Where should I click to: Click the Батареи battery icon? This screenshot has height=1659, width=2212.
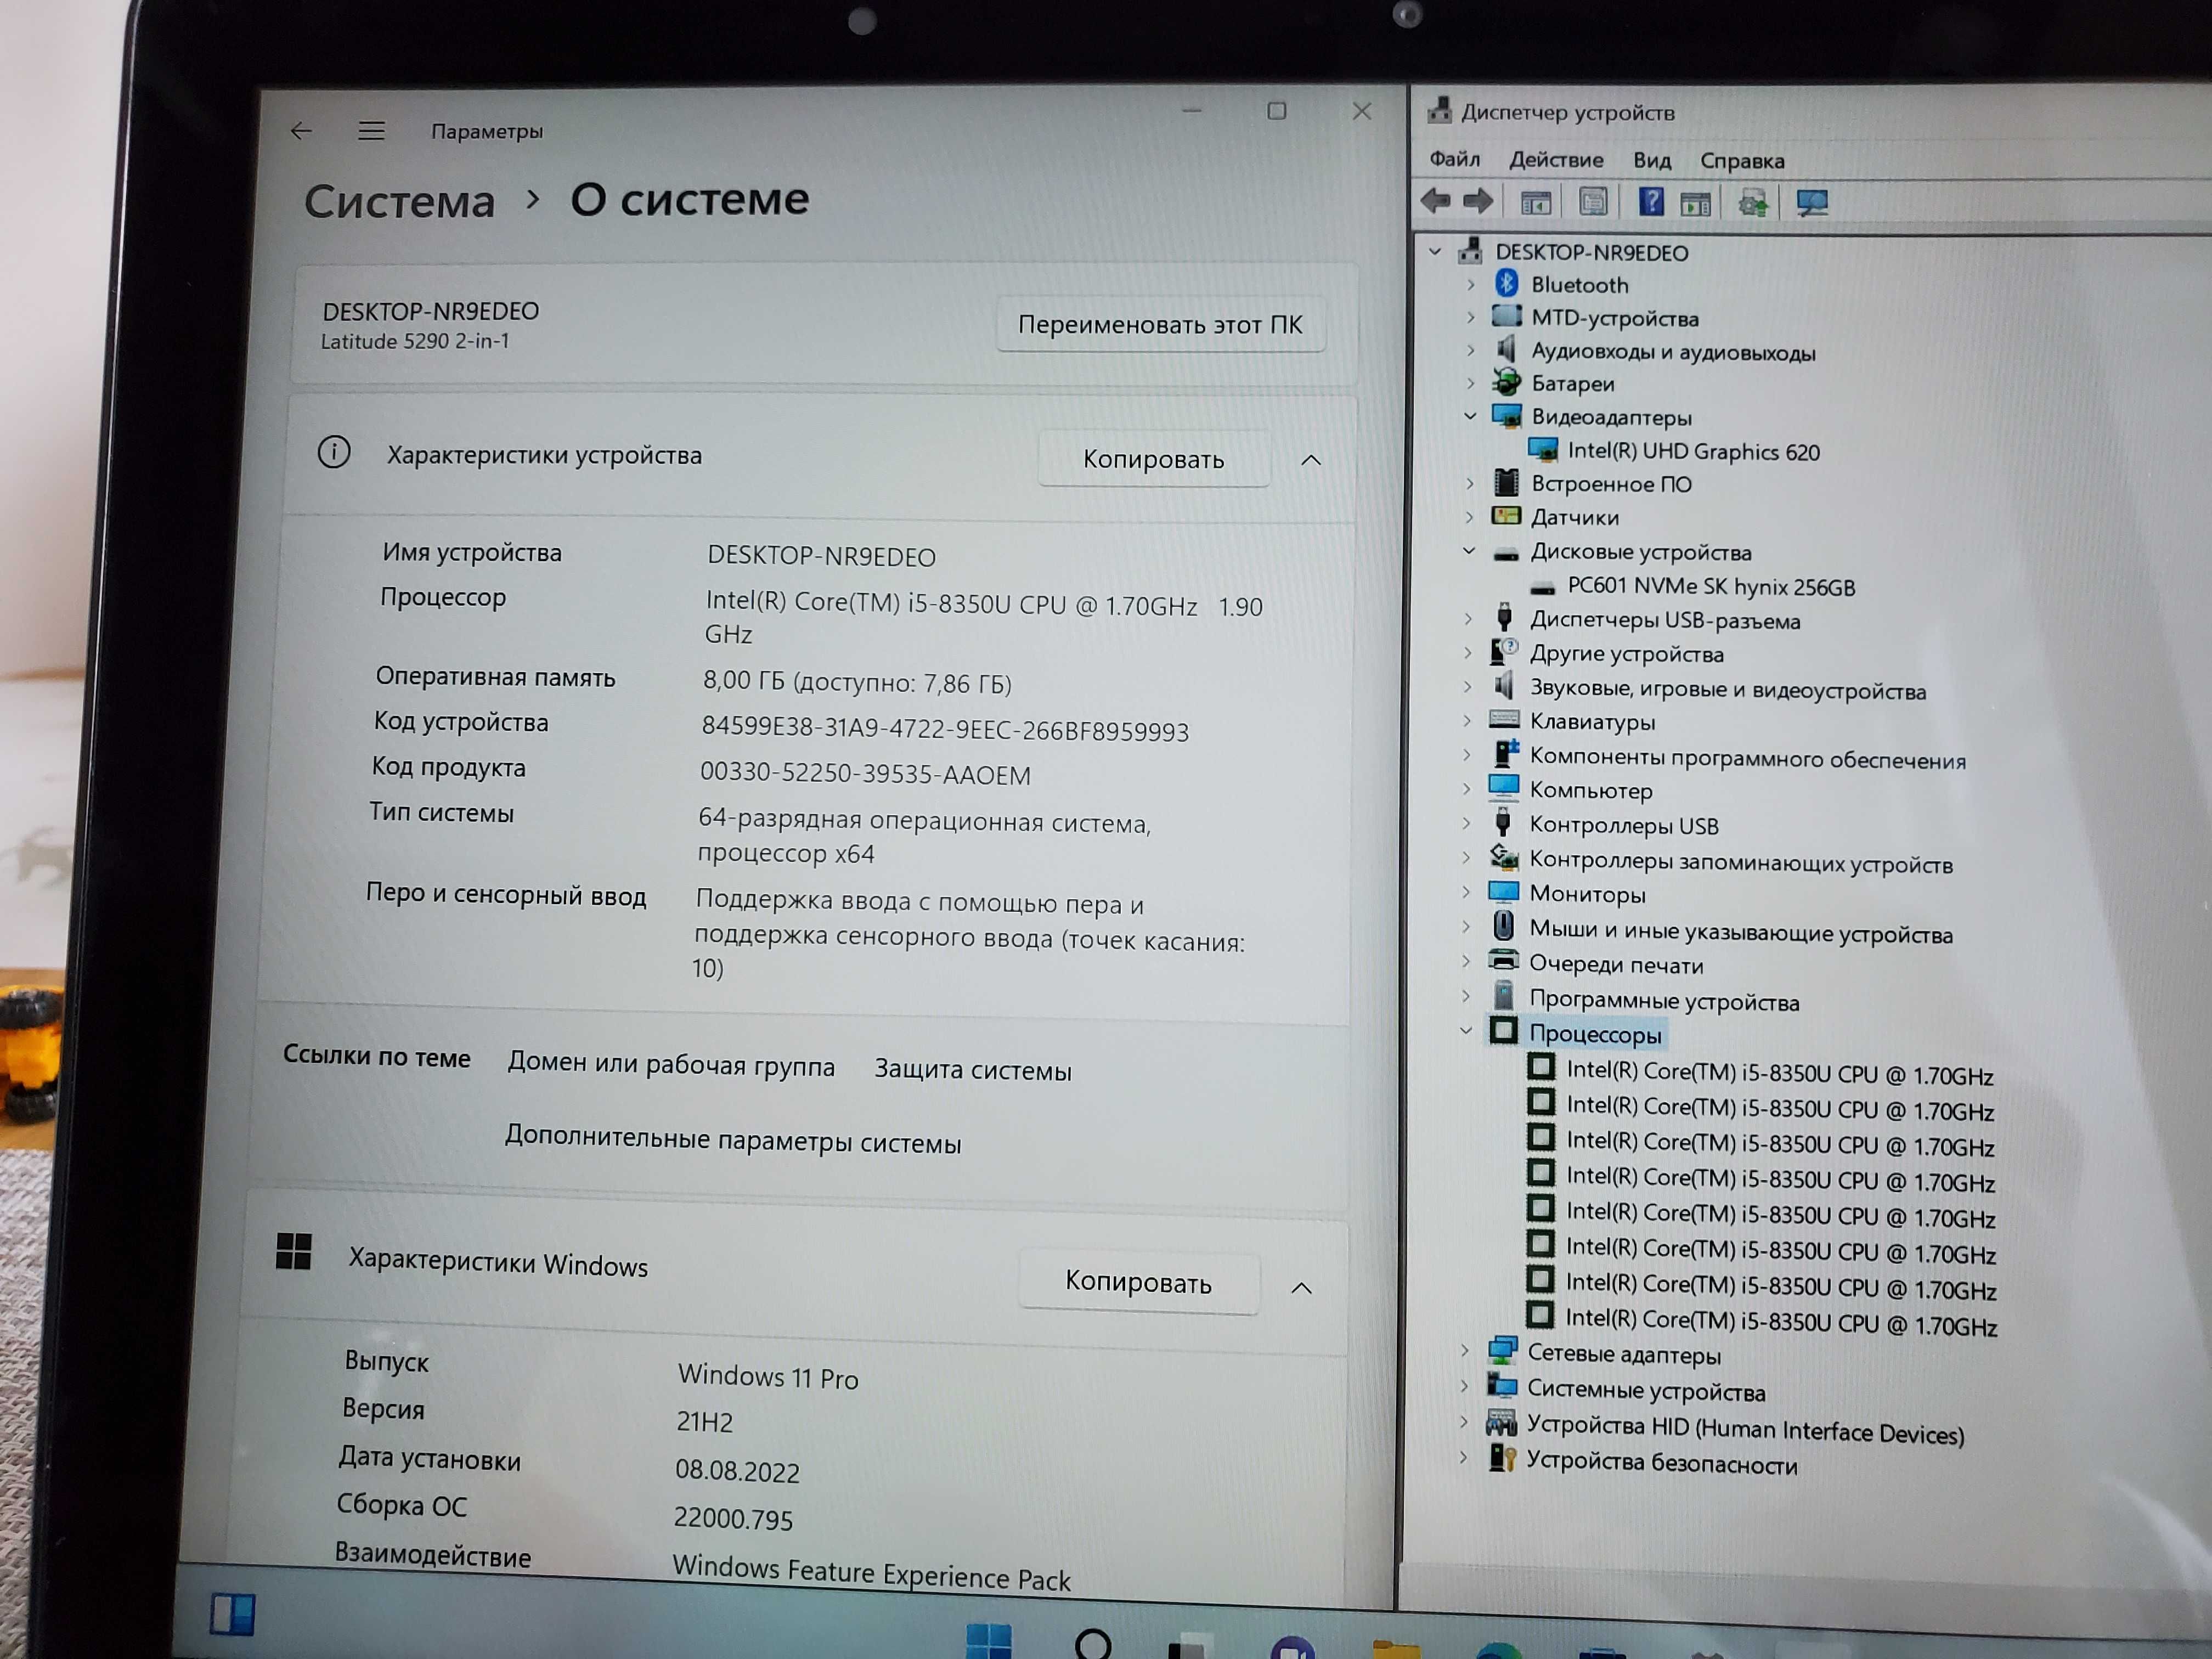1506,382
